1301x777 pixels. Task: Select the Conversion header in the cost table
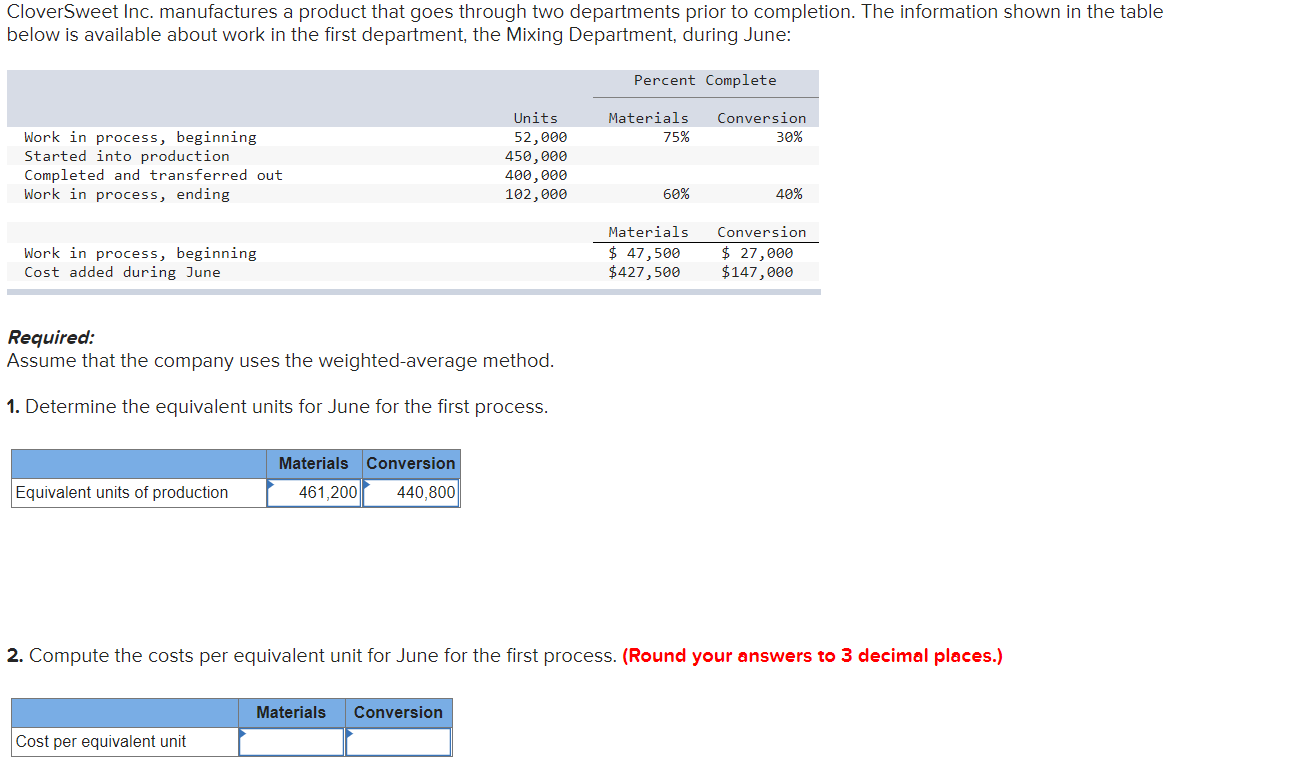click(398, 712)
